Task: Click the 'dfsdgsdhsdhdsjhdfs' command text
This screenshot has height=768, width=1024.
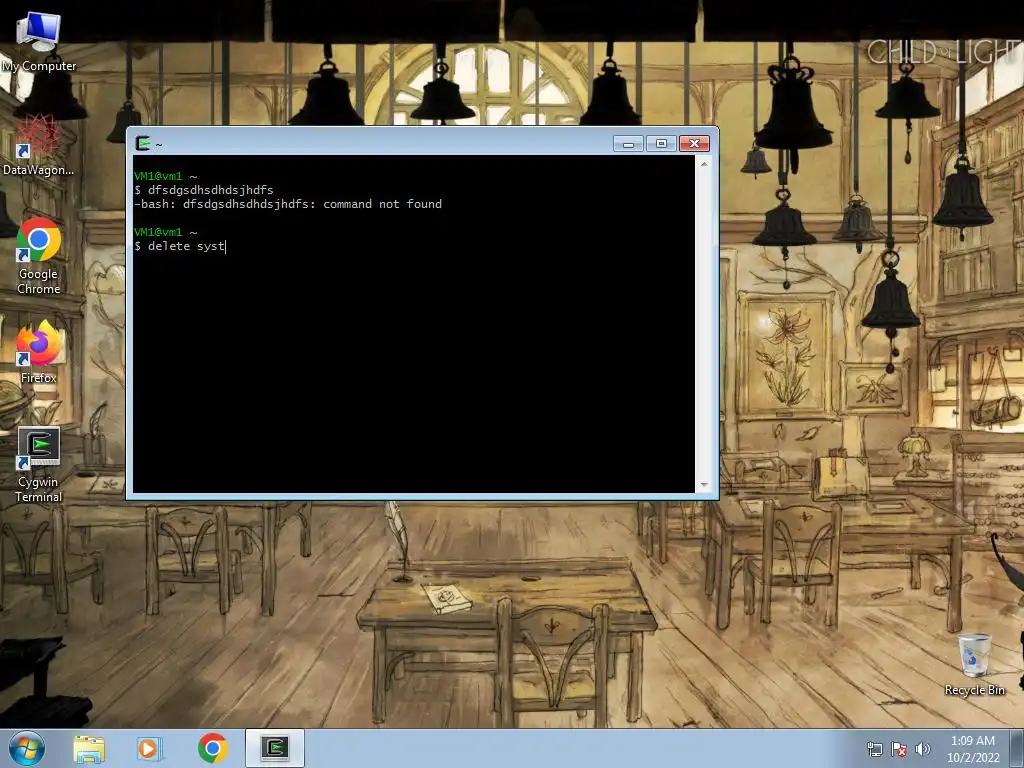Action: coord(210,190)
